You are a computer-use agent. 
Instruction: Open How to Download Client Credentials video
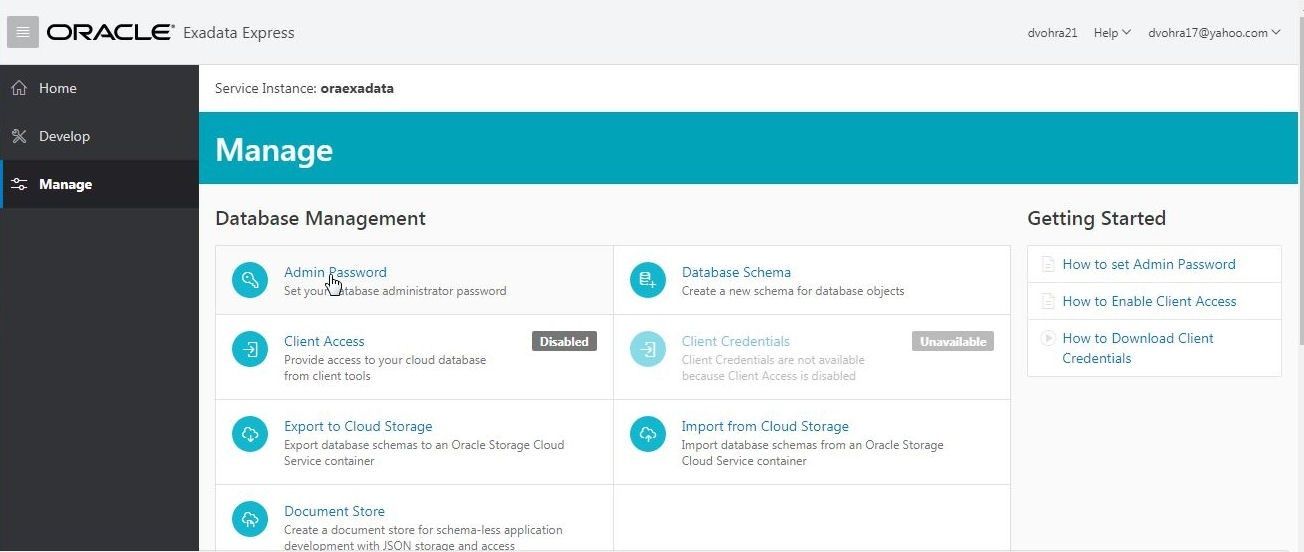pos(1138,348)
